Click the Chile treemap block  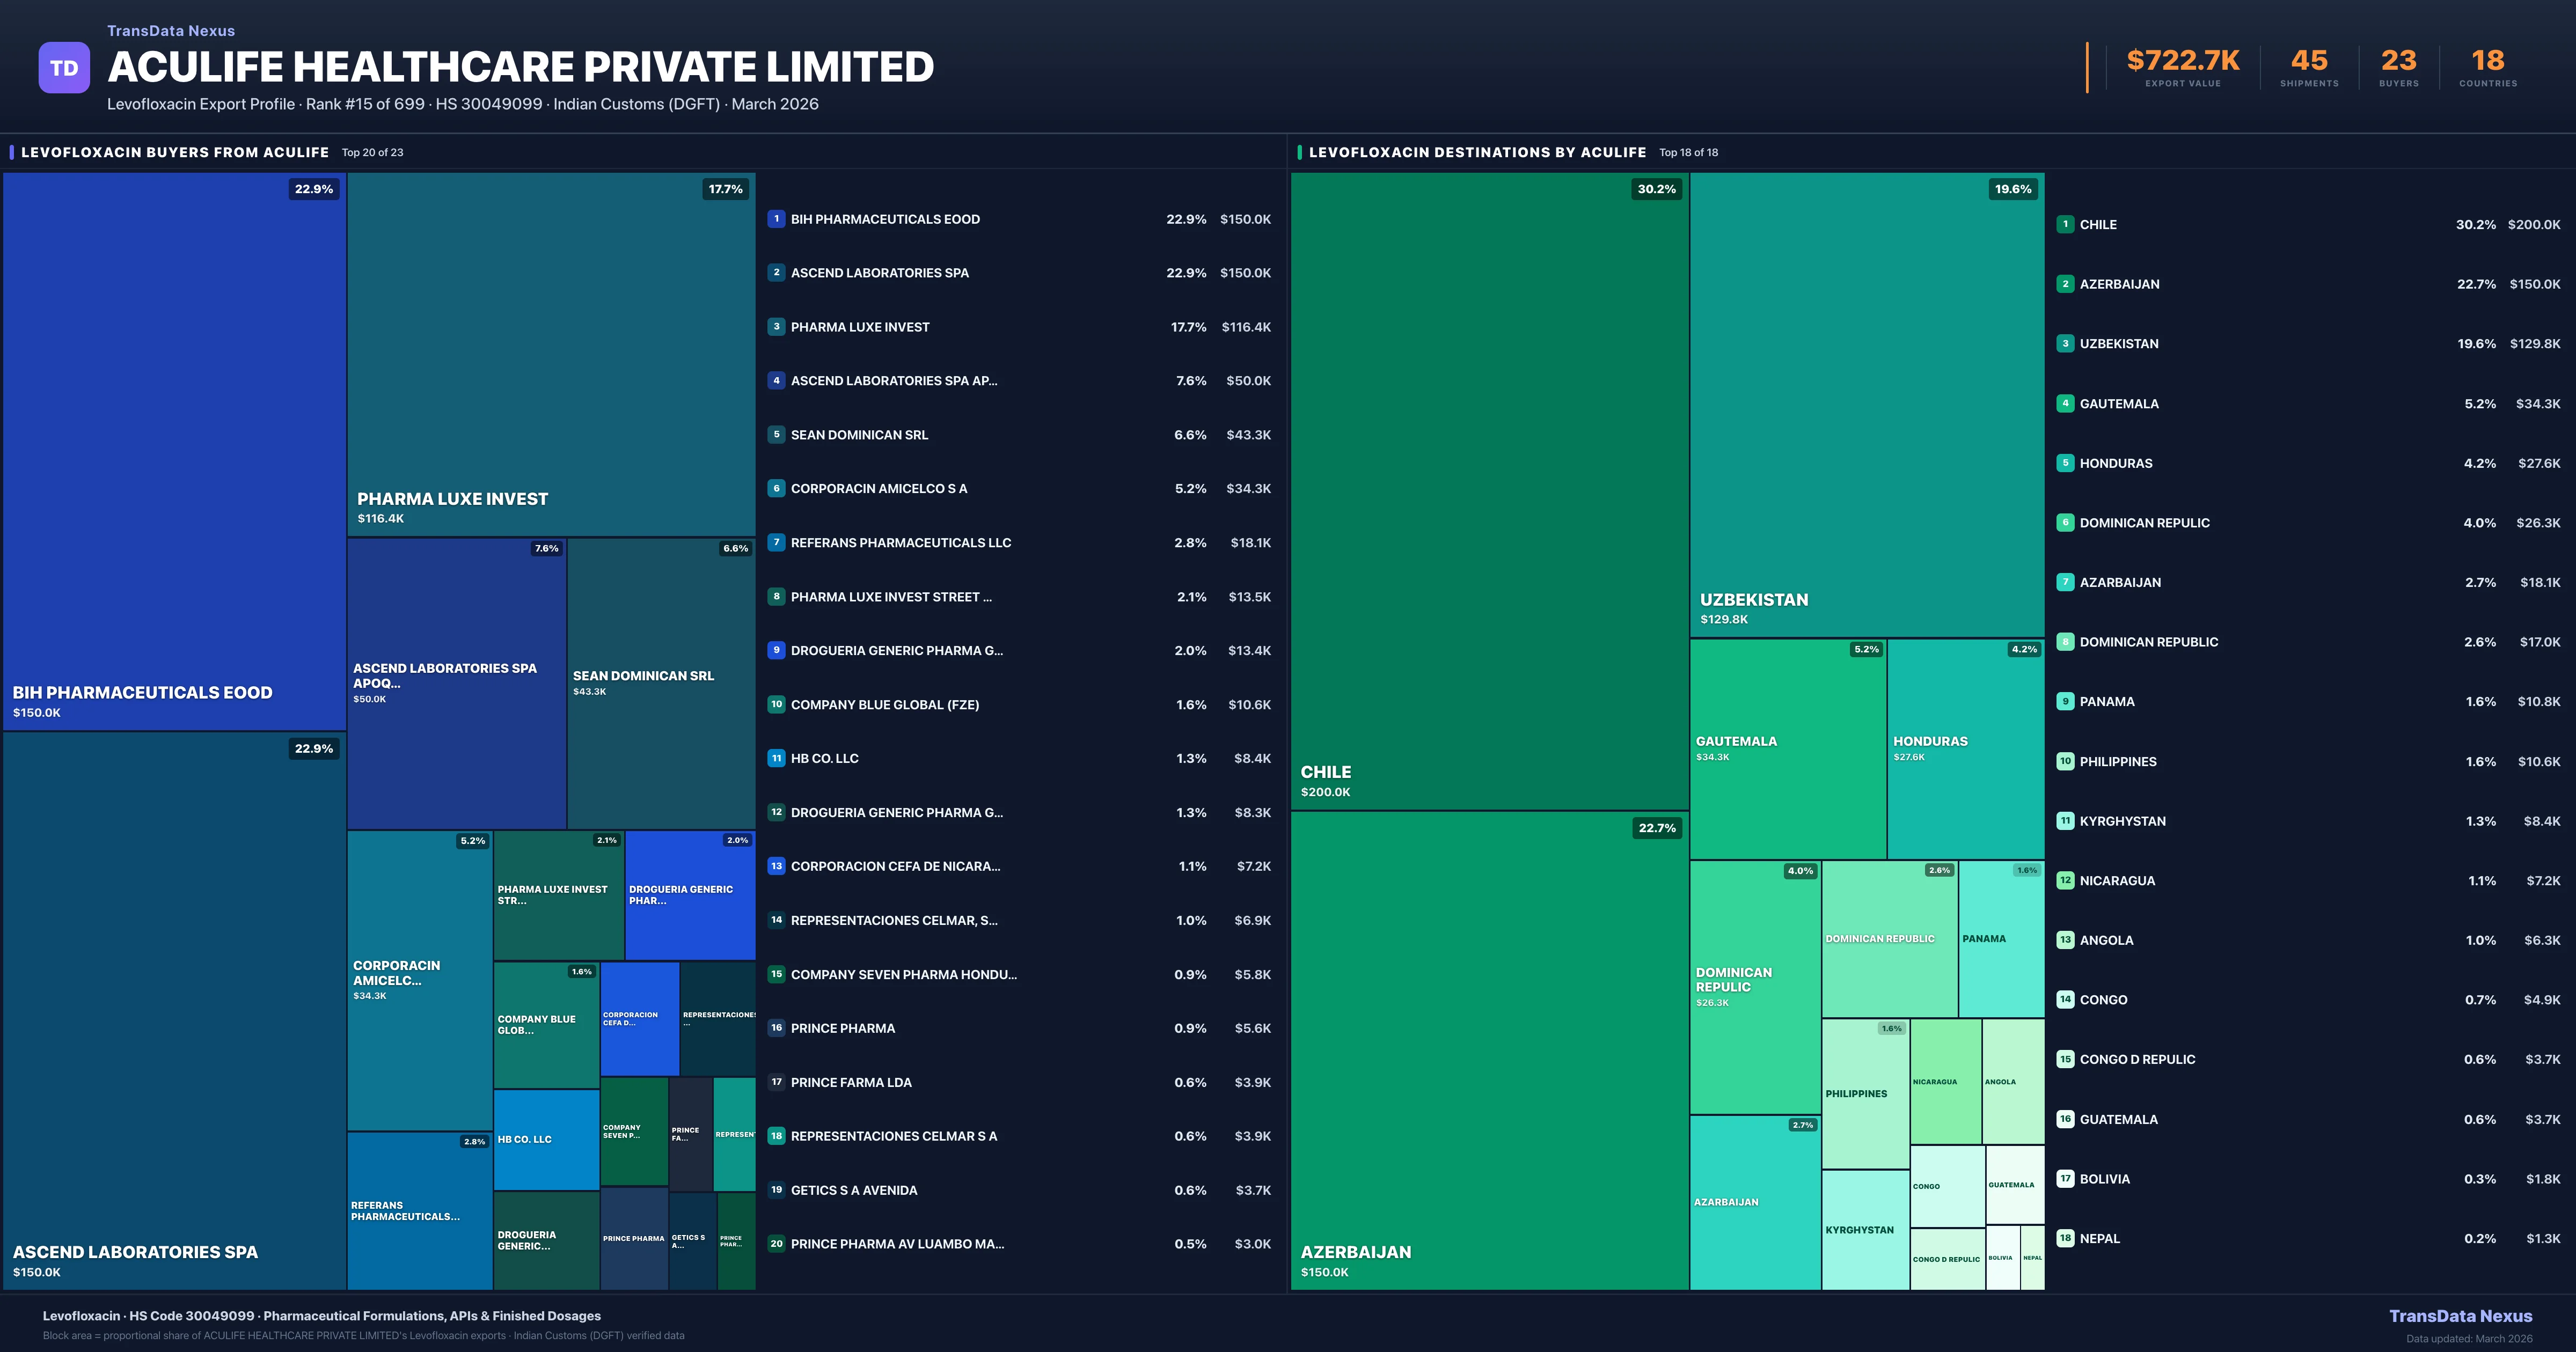(x=1489, y=490)
